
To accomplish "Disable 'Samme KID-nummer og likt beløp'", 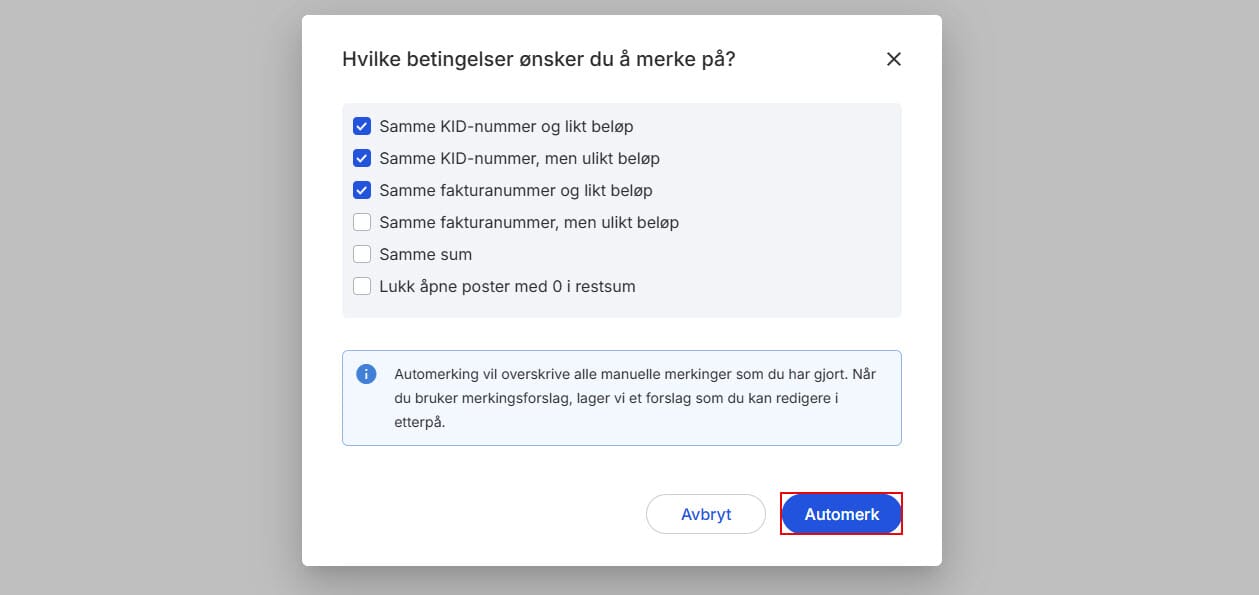I will 362,126.
